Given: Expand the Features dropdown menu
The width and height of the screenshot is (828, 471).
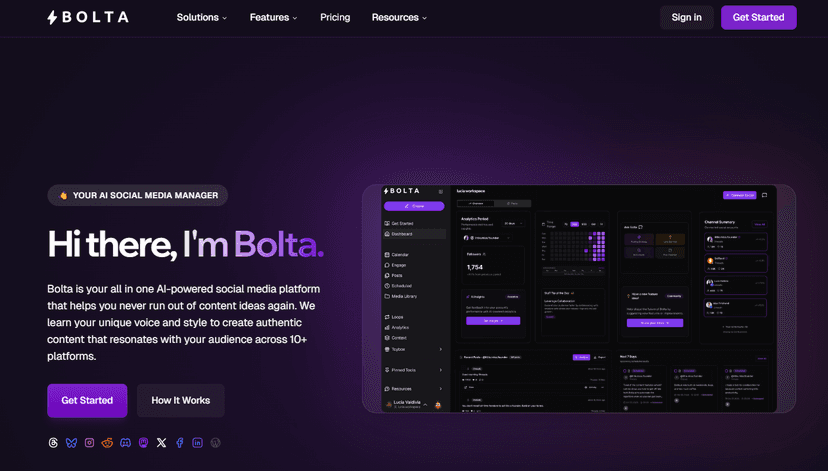Looking at the screenshot, I should coord(274,17).
